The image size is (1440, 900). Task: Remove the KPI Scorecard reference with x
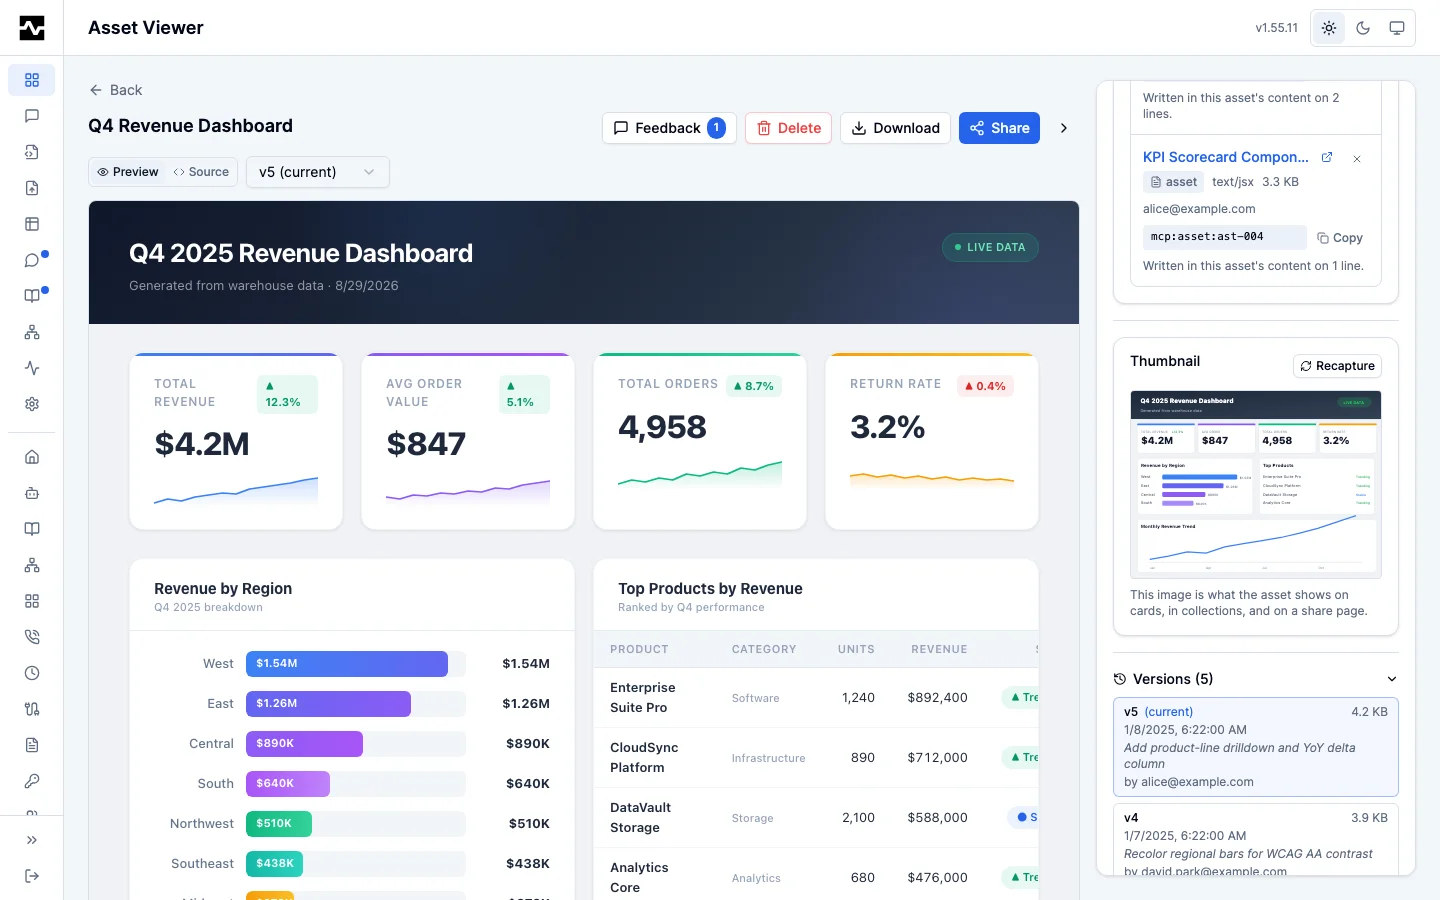coord(1357,159)
